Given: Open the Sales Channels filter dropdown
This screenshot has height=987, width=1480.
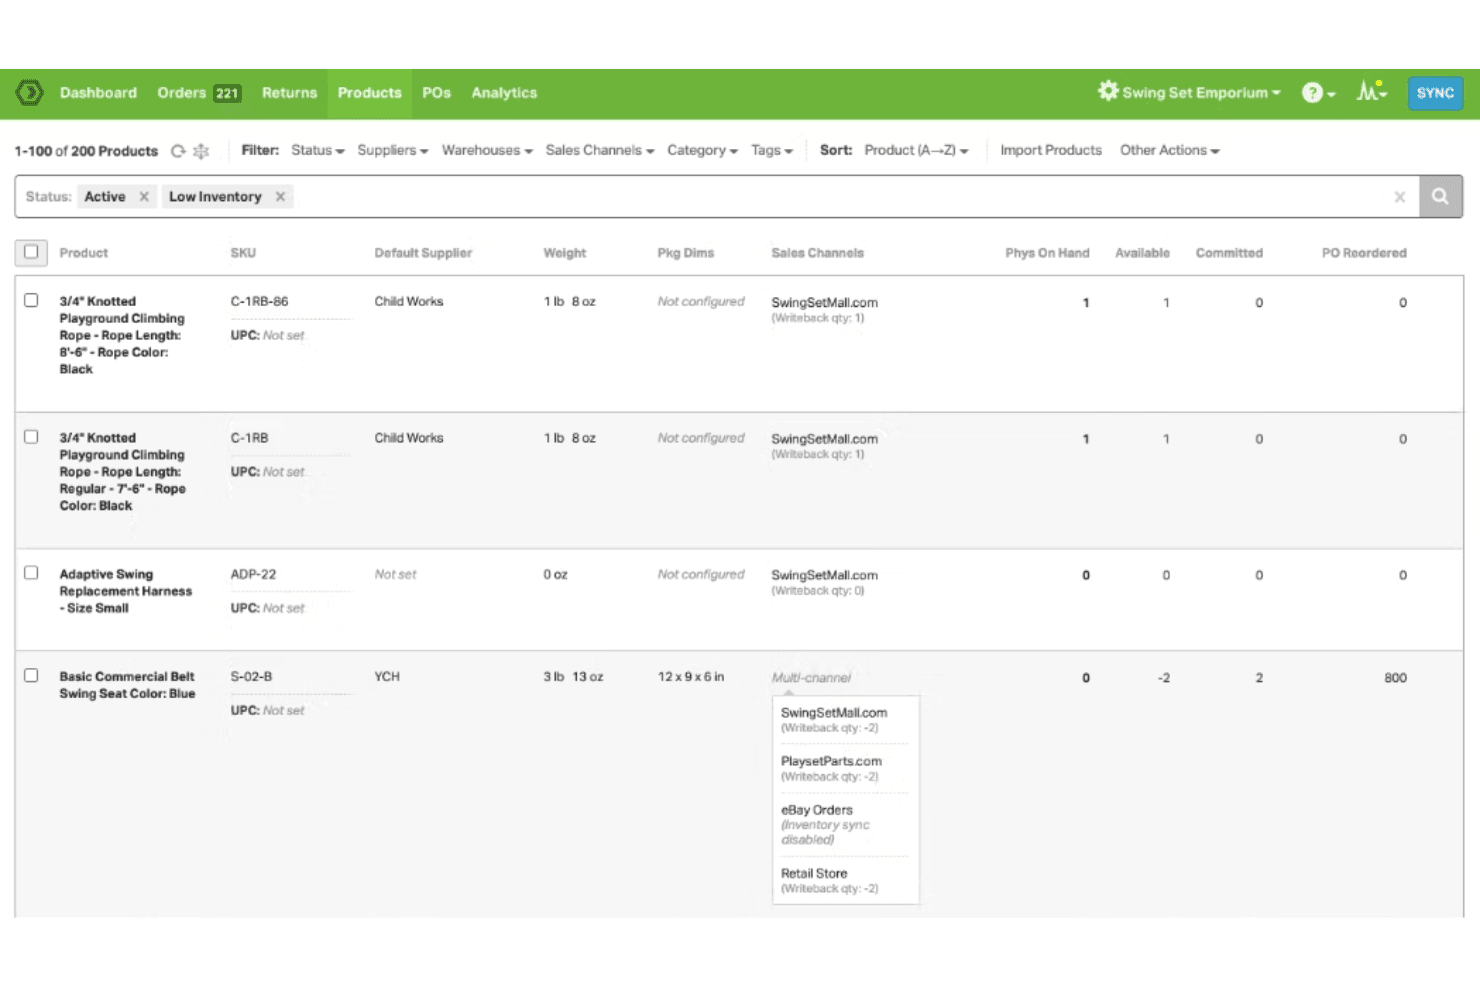Looking at the screenshot, I should 600,150.
